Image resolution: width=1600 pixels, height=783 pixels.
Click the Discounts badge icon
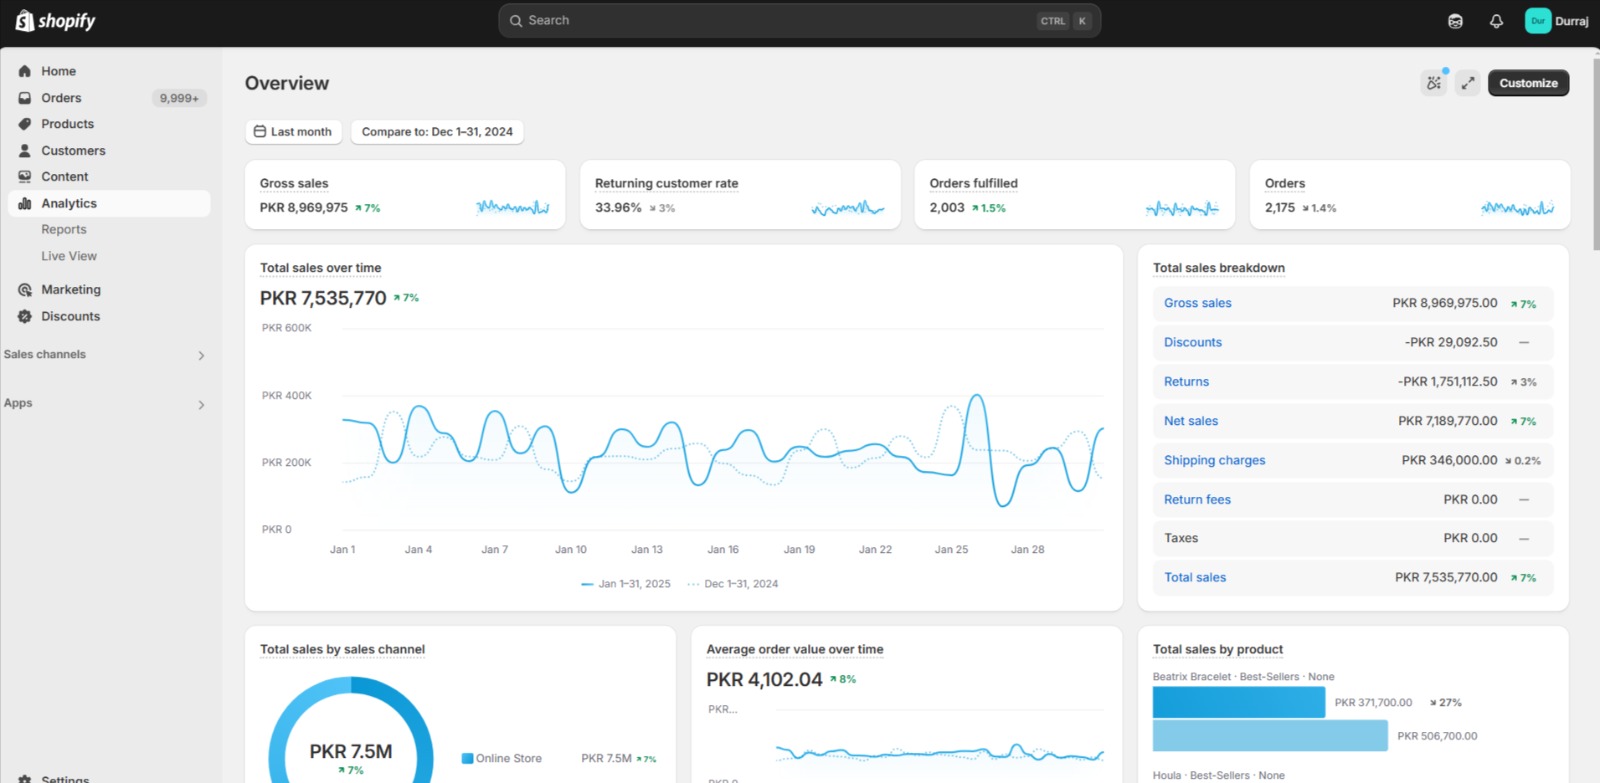[x=25, y=316]
